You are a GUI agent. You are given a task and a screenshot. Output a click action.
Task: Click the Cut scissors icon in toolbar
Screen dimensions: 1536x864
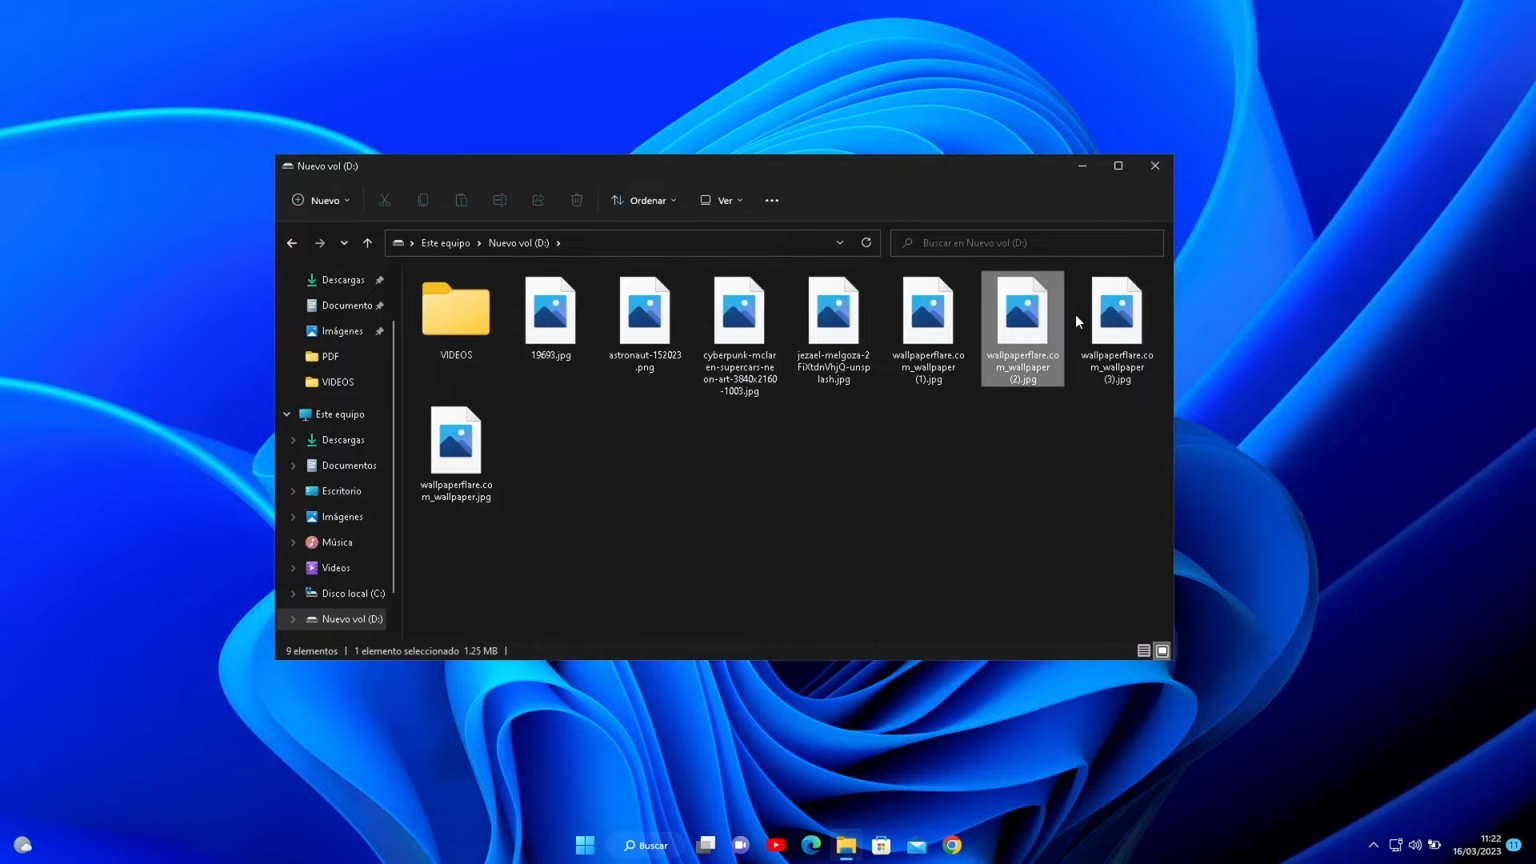384,200
